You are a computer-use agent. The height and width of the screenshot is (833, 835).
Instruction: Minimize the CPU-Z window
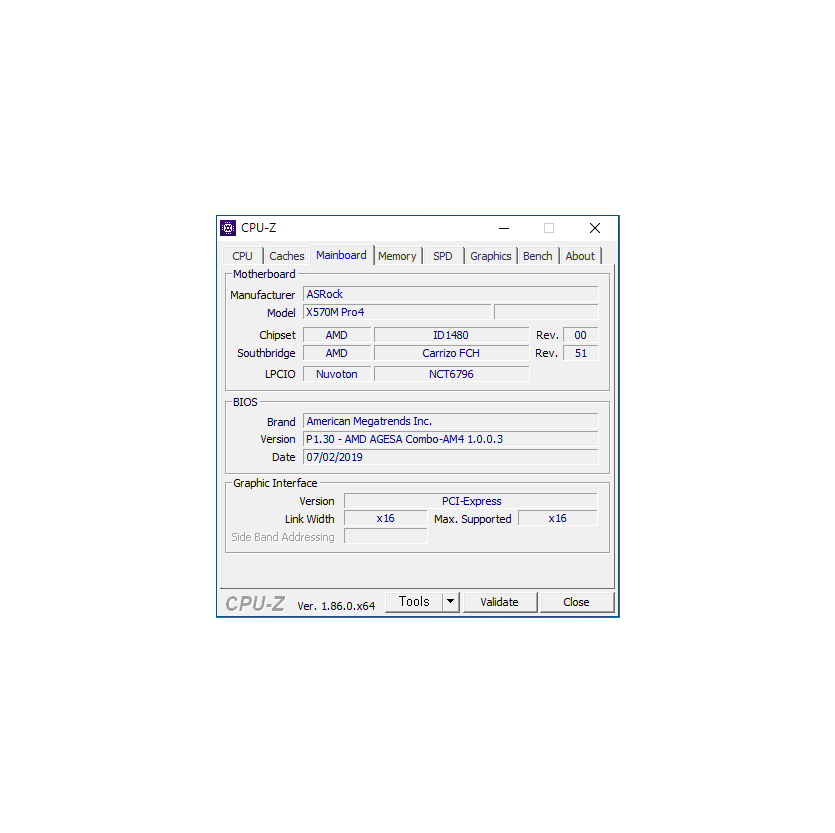tap(504, 228)
